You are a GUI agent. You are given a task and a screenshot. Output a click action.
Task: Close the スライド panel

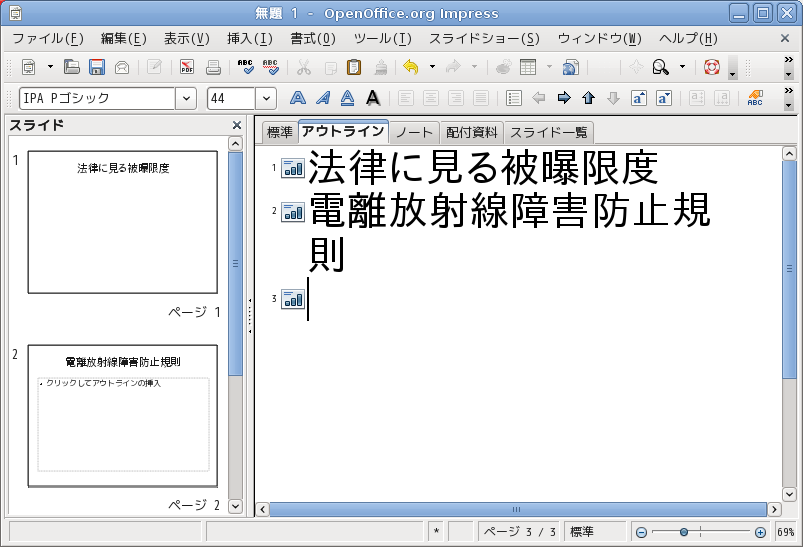click(237, 125)
